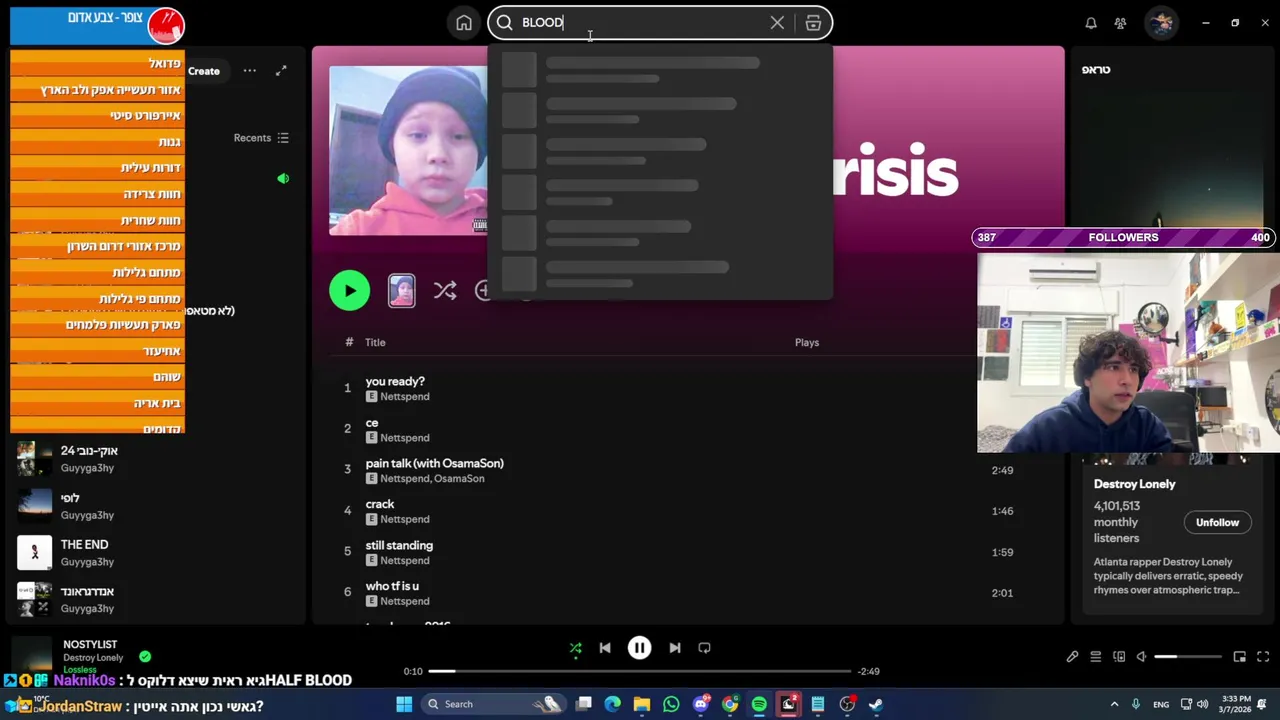Open the ENG language switcher
Screen dimensions: 1280x720
point(1161,705)
